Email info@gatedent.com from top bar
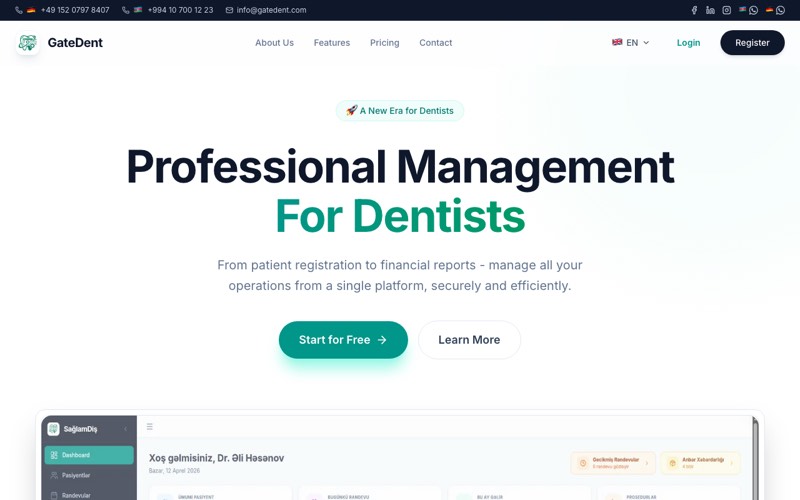The image size is (800, 500). click(266, 10)
